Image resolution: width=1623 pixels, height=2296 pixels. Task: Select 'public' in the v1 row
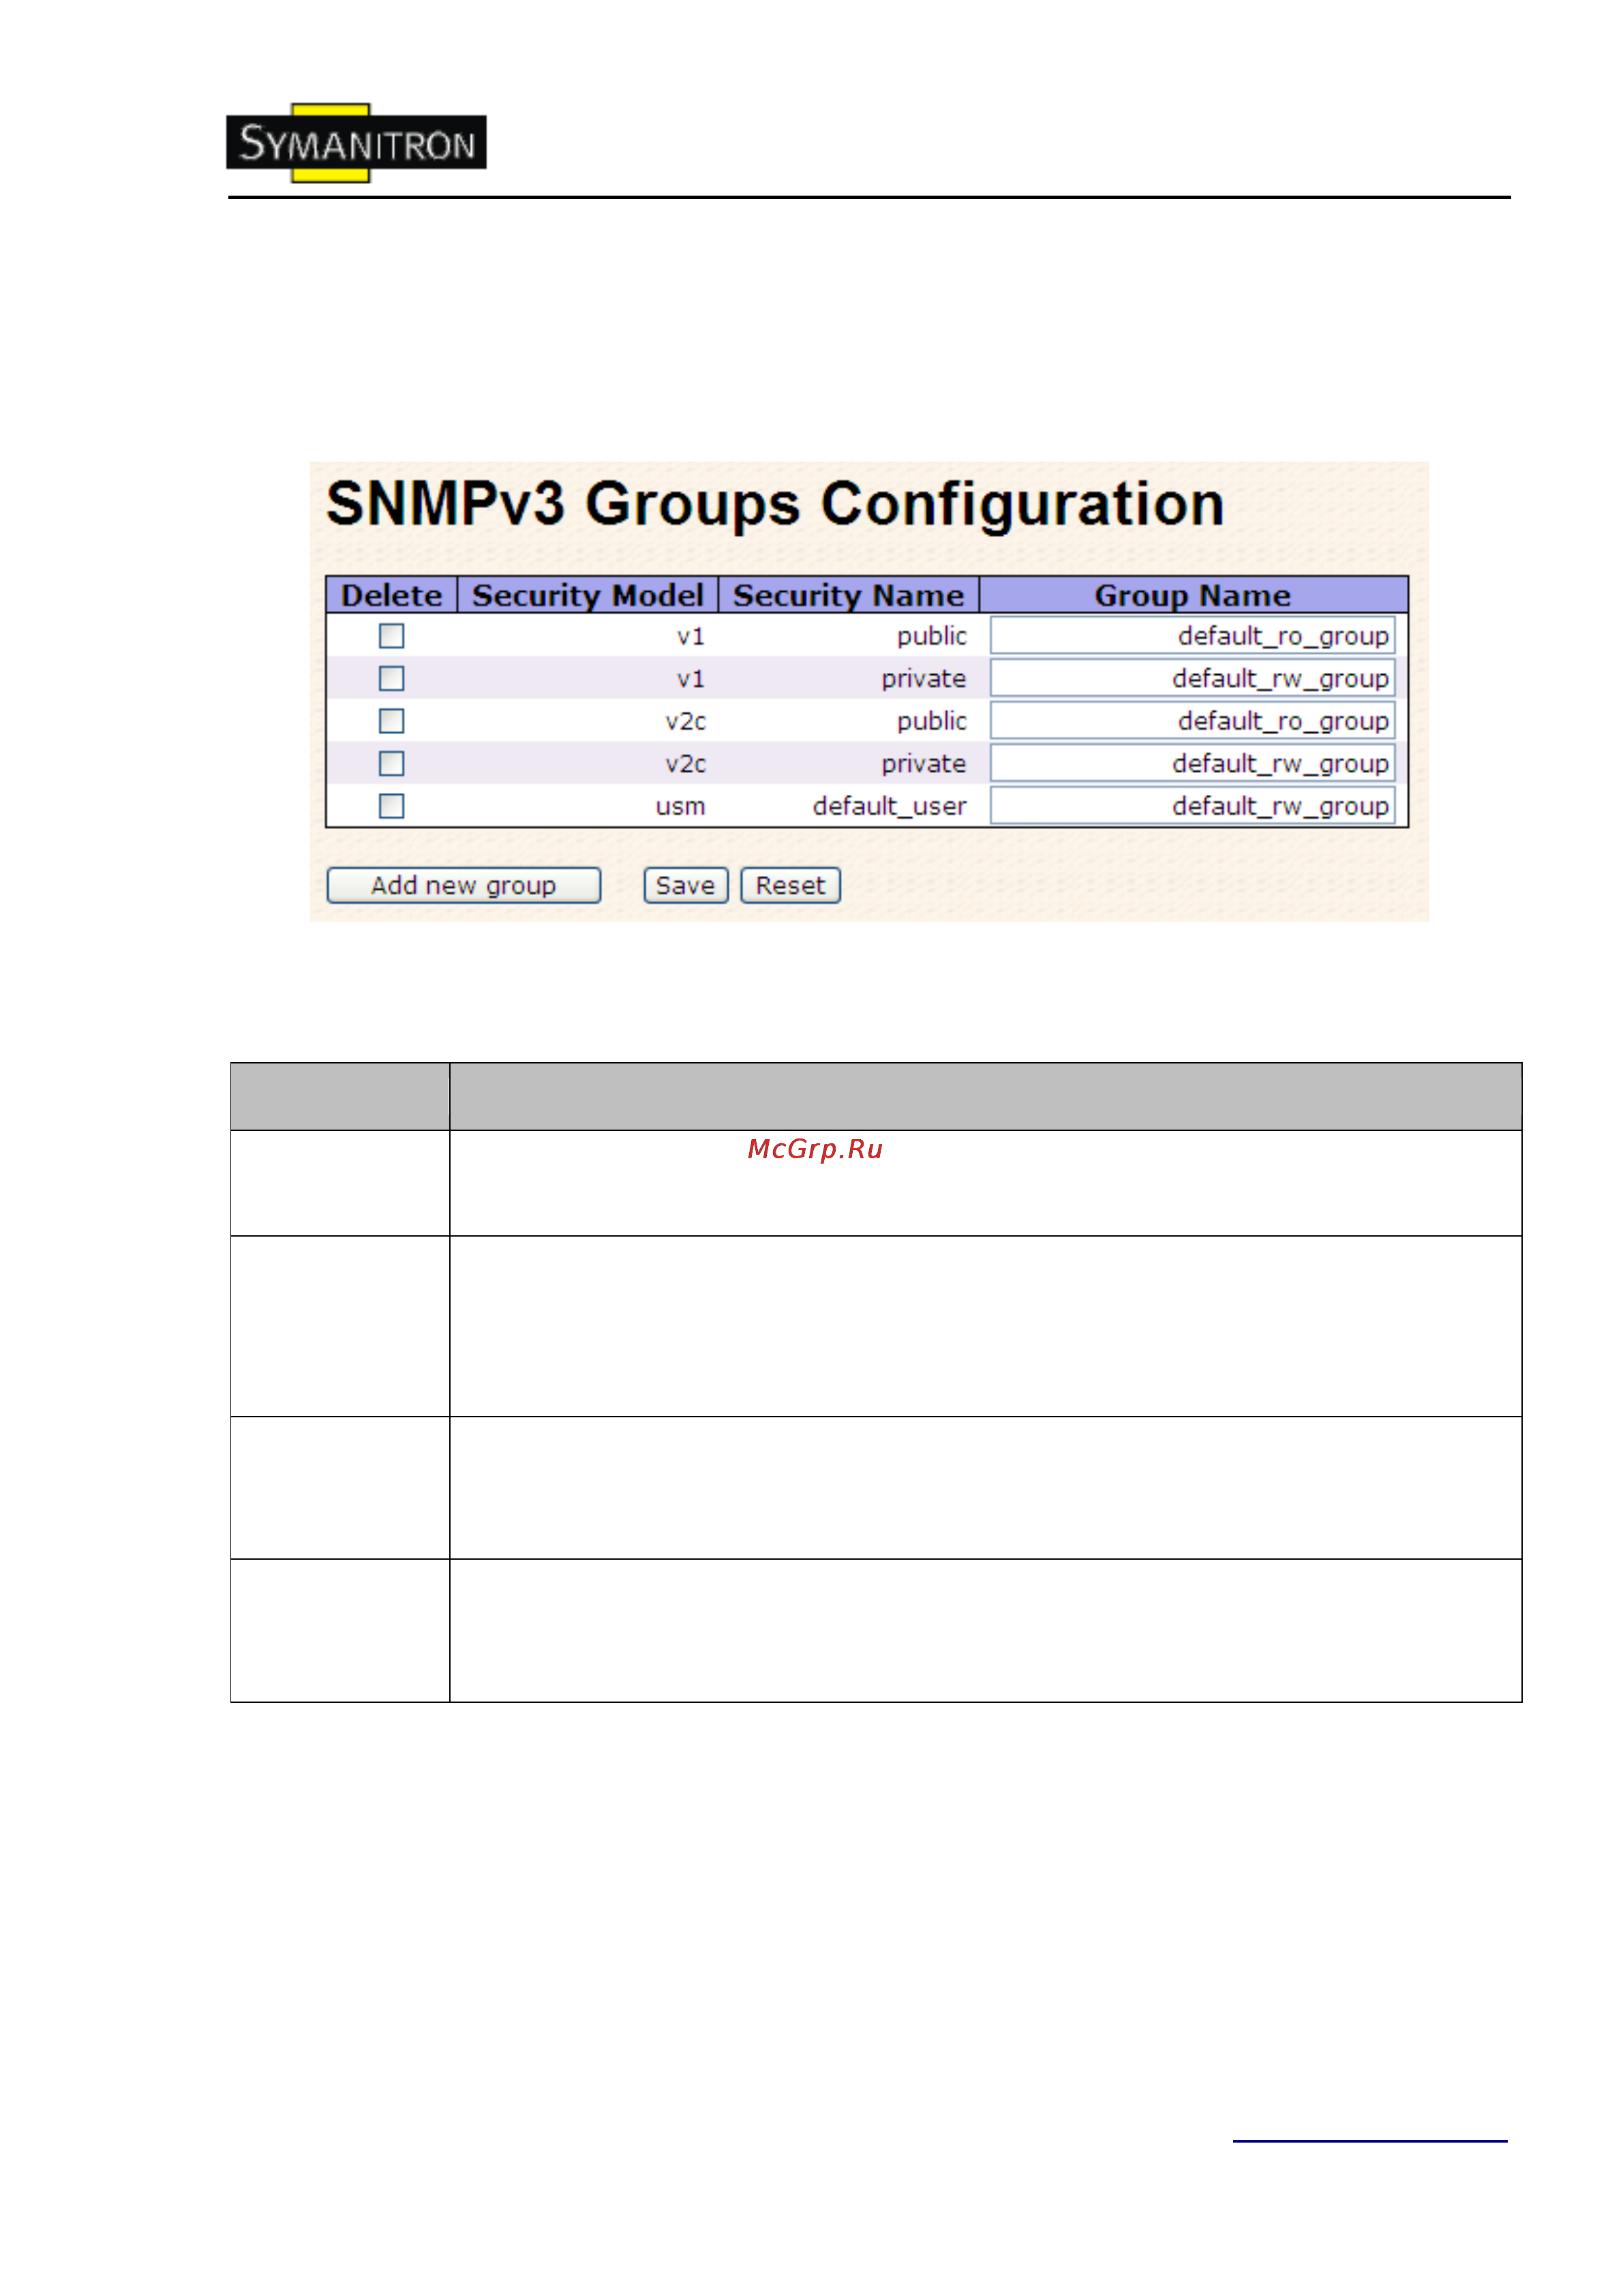[x=931, y=637]
